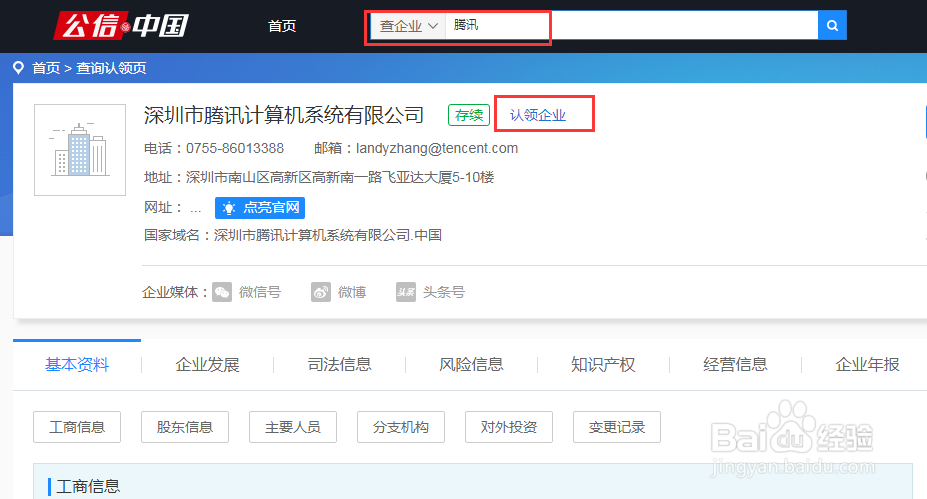Click the 头条号 label text
Viewport: 927px width, 499px height.
(x=444, y=292)
